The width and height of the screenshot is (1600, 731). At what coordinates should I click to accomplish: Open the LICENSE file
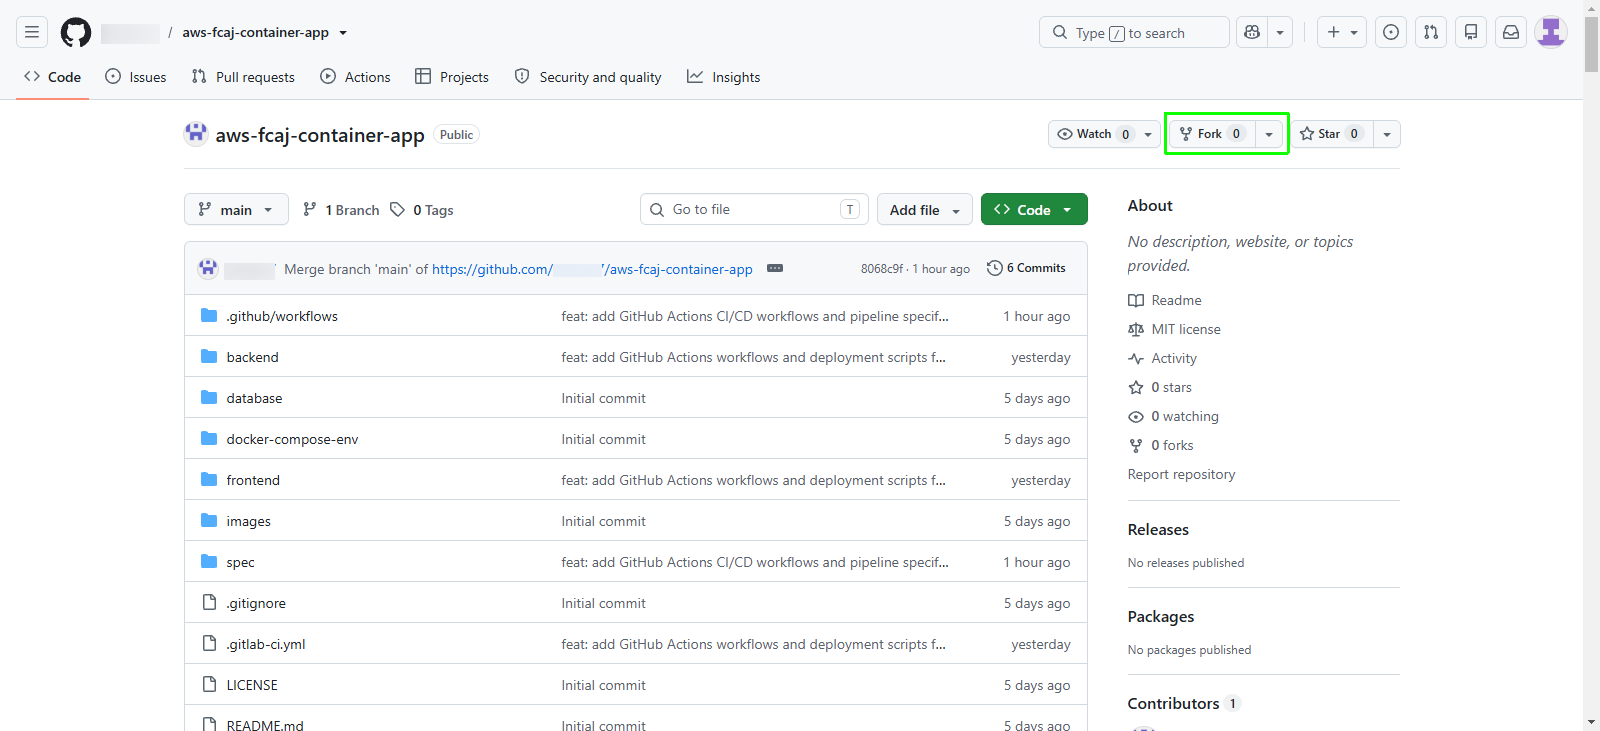252,685
